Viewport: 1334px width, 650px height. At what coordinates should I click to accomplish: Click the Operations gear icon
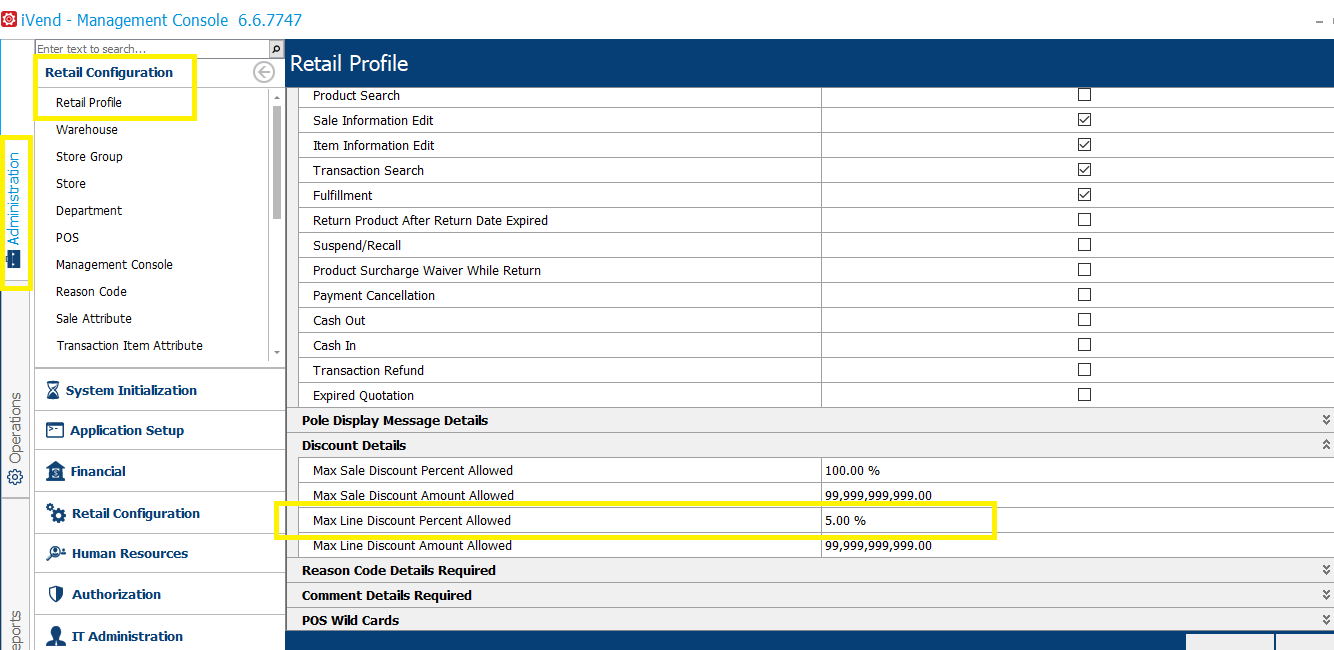[x=15, y=477]
